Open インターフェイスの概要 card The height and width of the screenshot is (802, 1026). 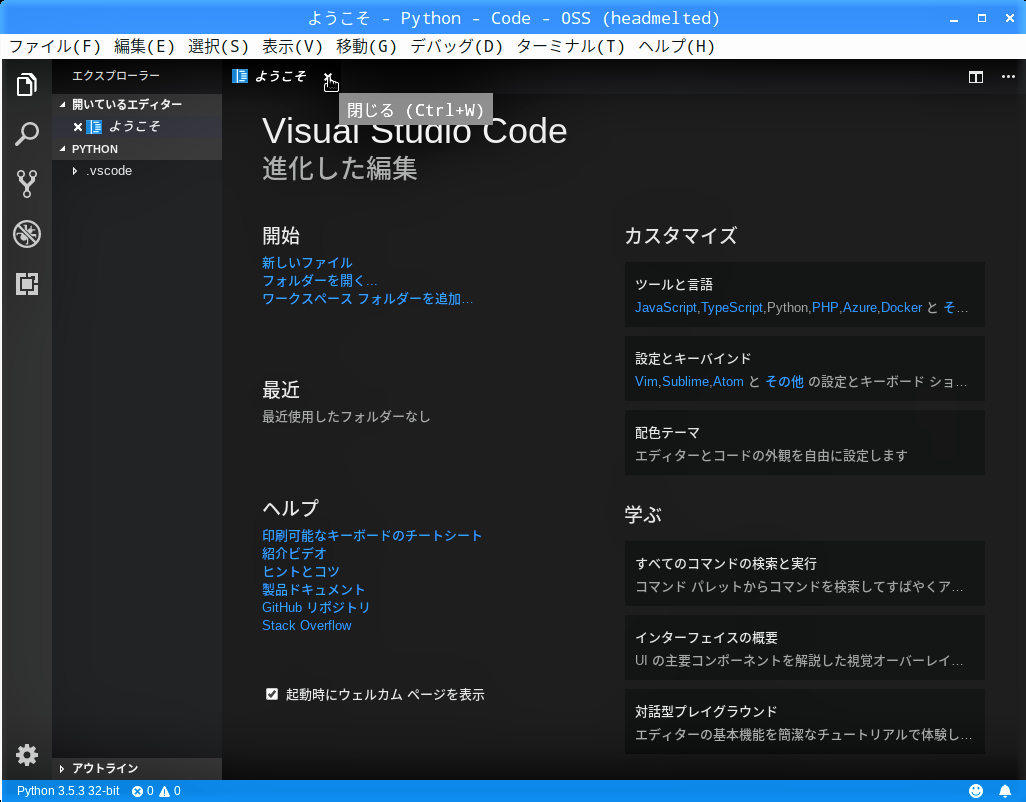click(805, 647)
